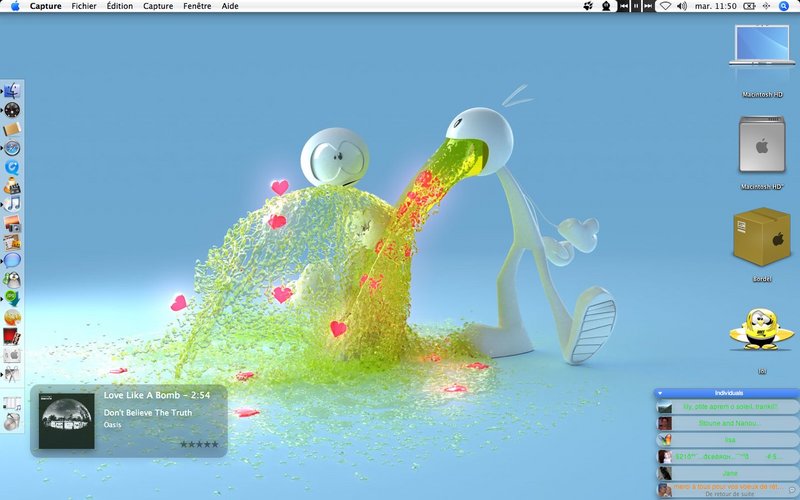Open the brown folded-paper app in dock
Viewport: 800px width, 500px height.
12,129
